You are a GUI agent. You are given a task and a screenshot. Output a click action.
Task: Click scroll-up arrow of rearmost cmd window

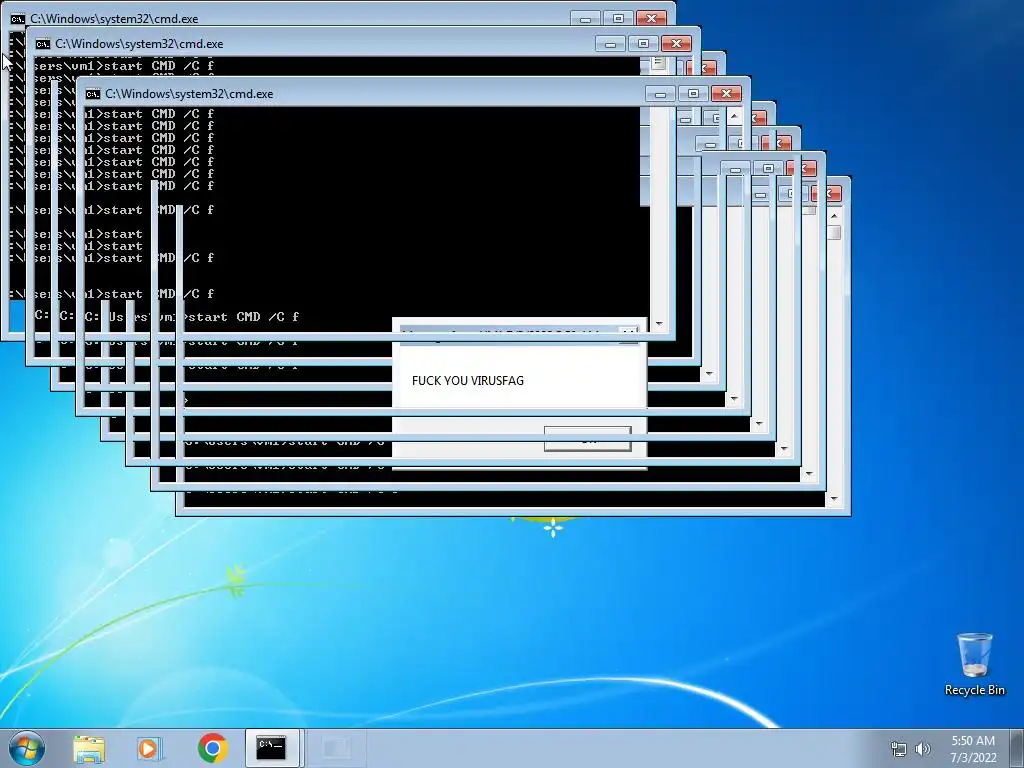click(x=834, y=216)
